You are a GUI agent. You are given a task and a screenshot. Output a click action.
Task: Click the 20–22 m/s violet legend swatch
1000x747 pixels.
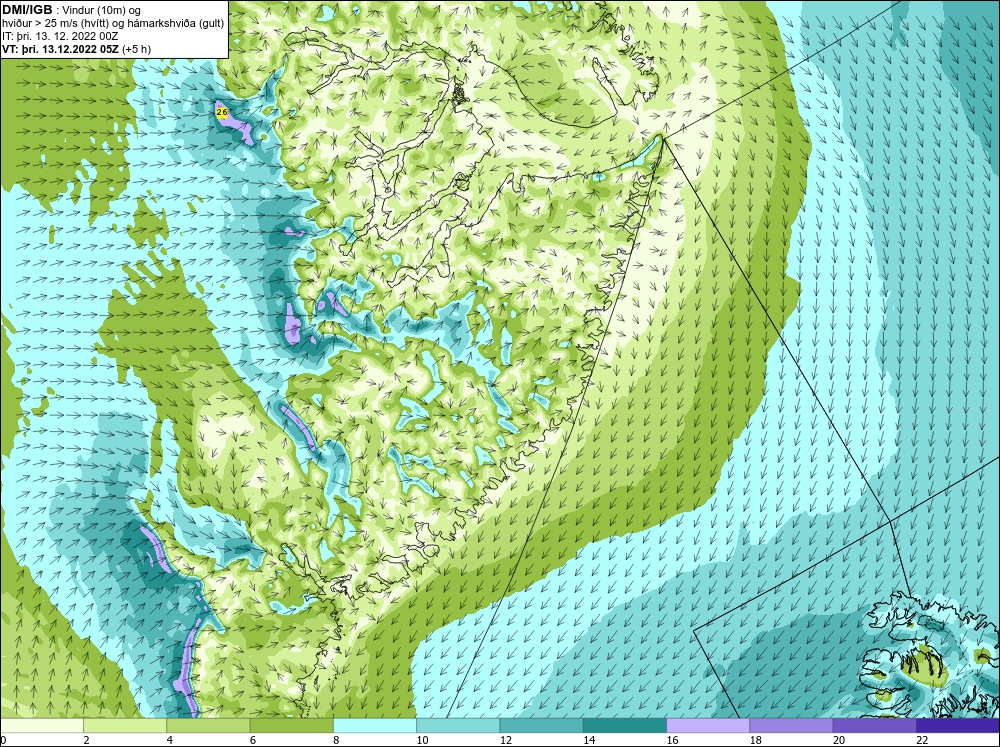click(874, 725)
